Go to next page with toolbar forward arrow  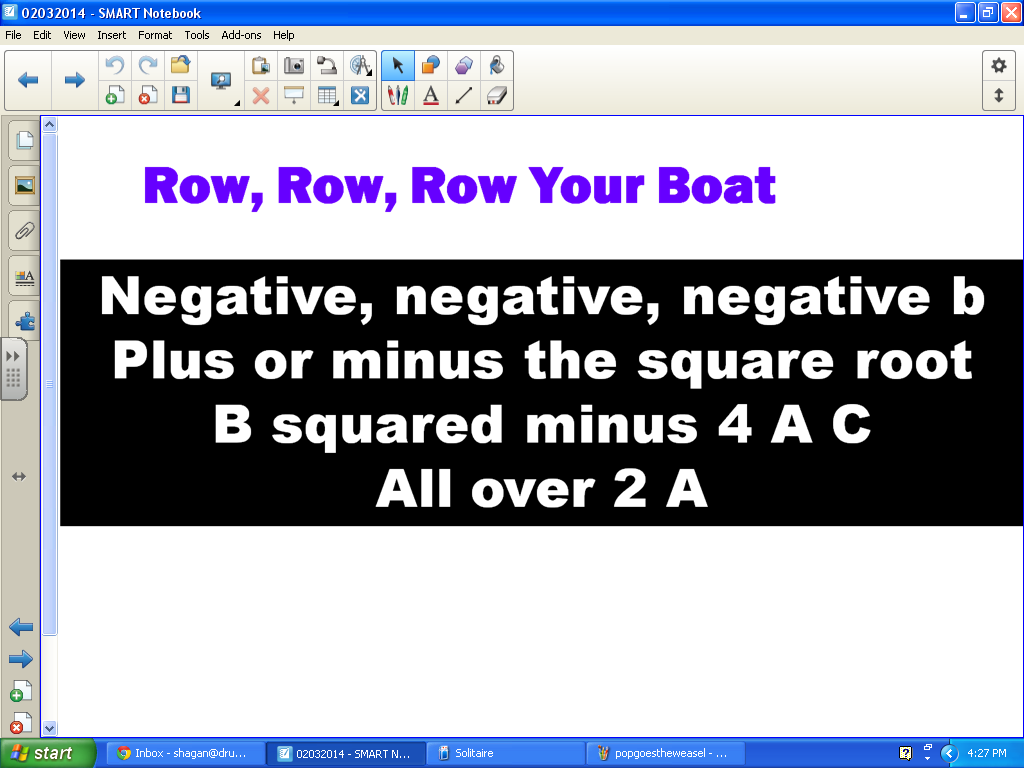[x=74, y=80]
